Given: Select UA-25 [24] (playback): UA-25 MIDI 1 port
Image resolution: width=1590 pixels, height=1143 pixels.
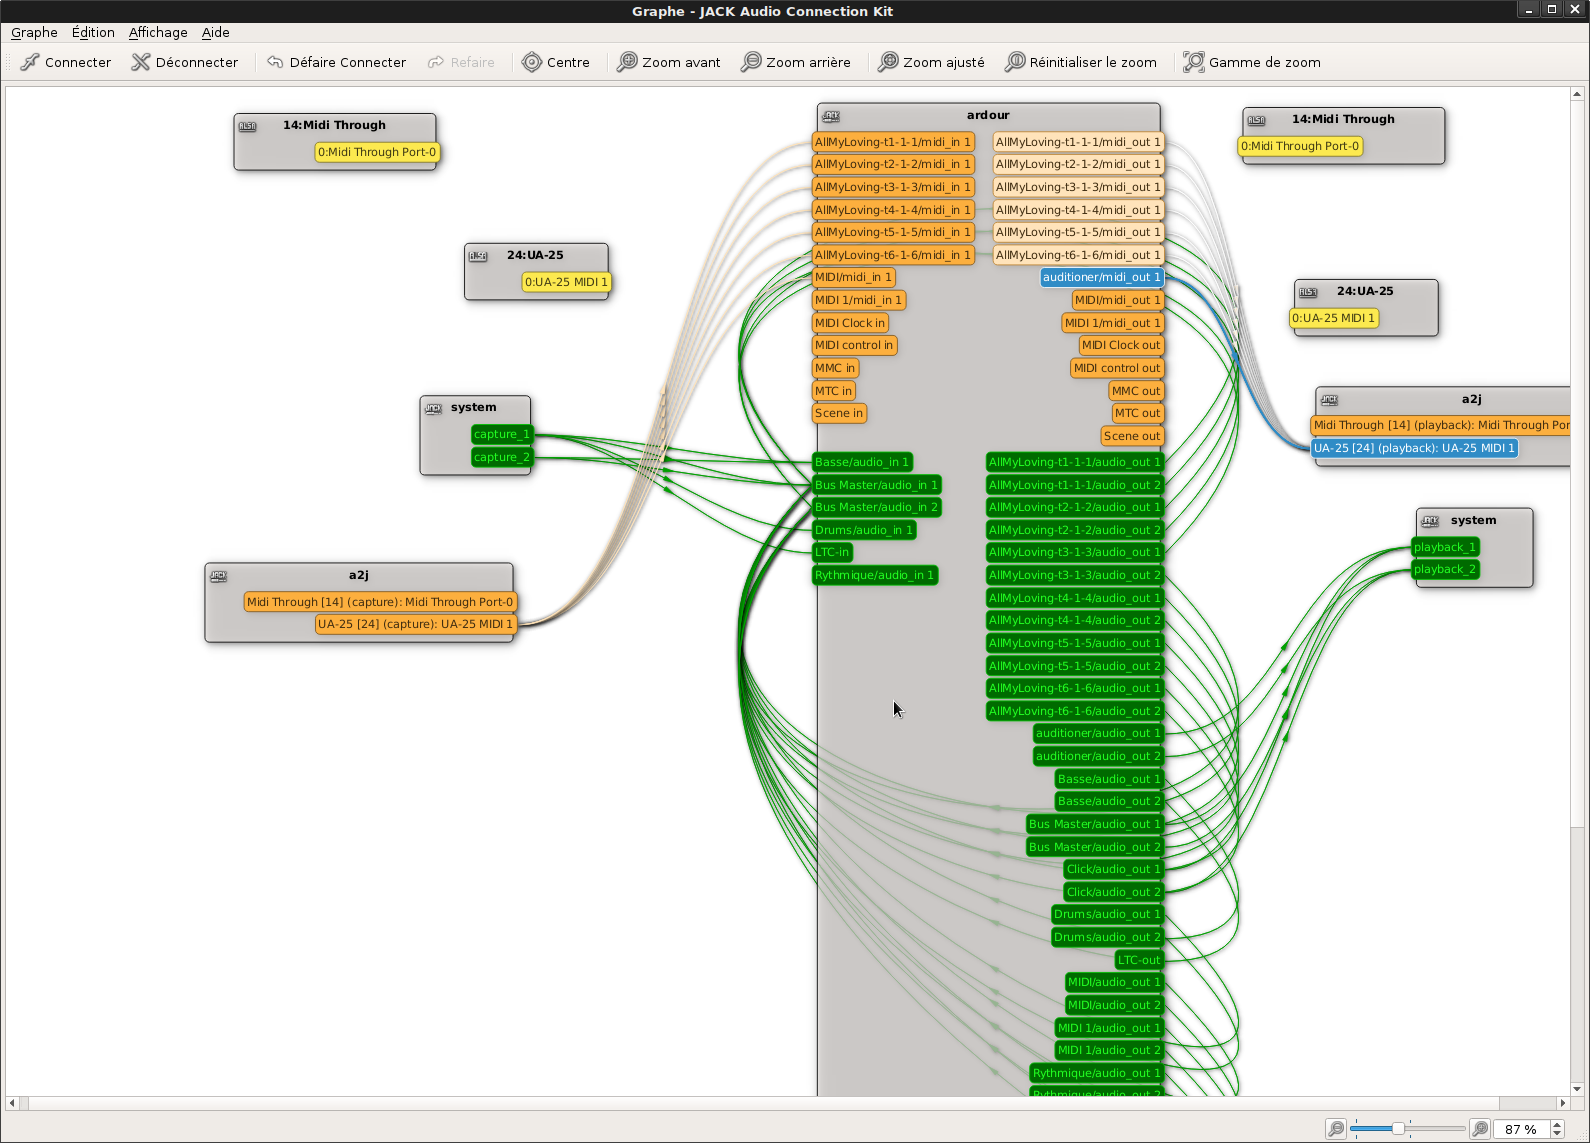Looking at the screenshot, I should [x=1414, y=448].
